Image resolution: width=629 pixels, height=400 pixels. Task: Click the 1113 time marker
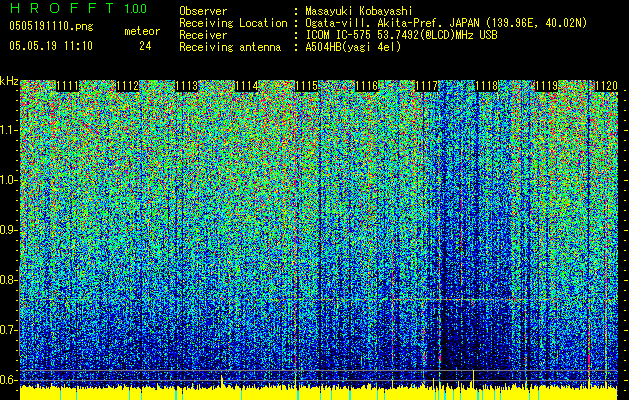[187, 86]
